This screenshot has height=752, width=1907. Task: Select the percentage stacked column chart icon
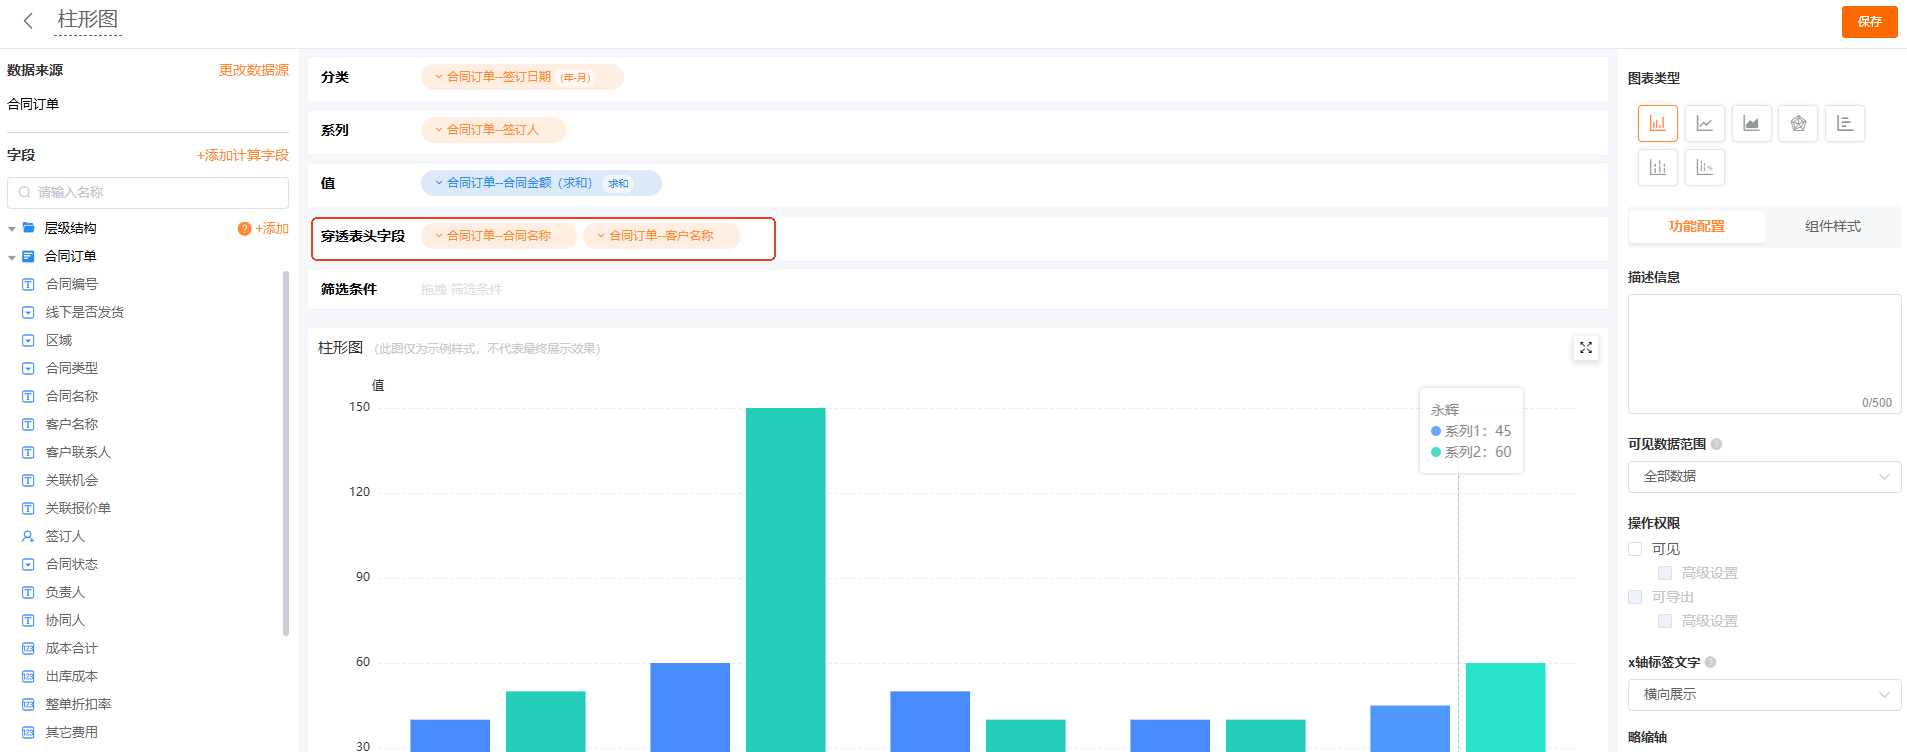(x=1704, y=167)
